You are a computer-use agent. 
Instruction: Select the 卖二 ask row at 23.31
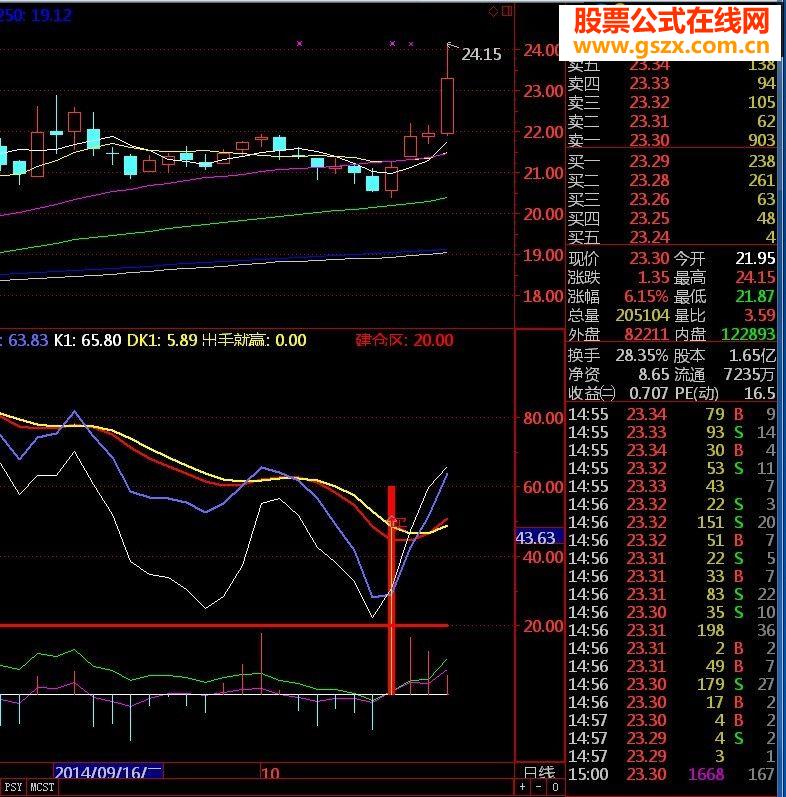click(x=672, y=121)
